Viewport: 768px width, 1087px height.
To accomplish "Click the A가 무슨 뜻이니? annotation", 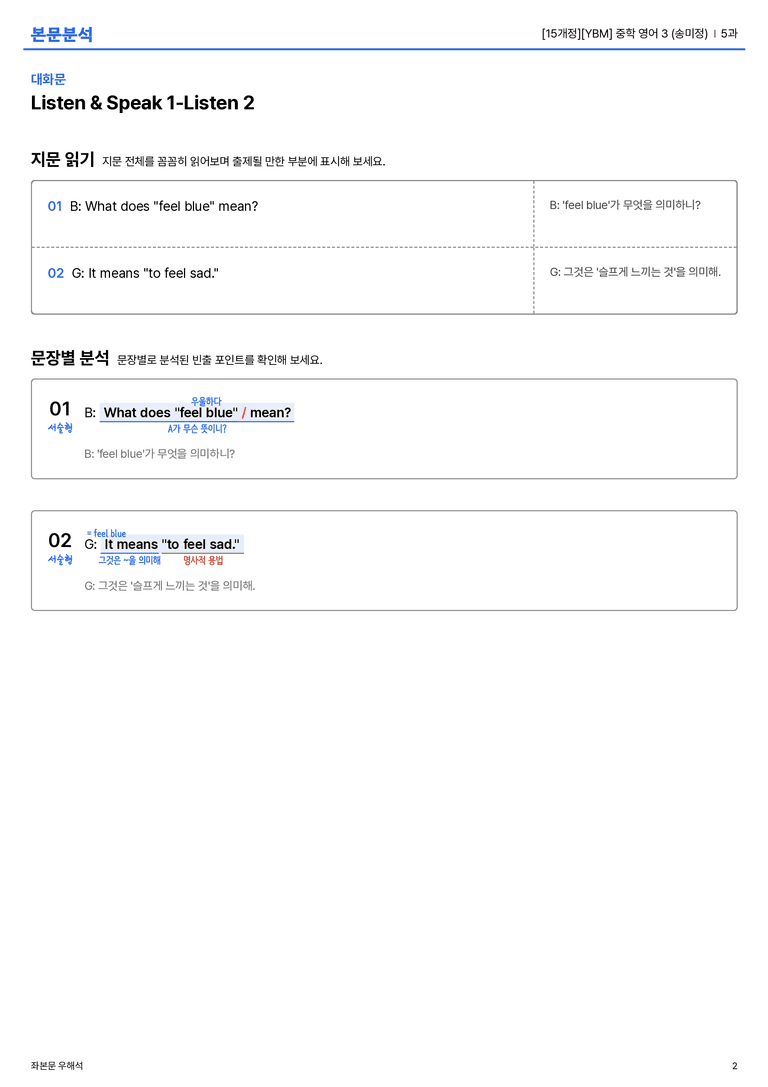I will pos(197,428).
